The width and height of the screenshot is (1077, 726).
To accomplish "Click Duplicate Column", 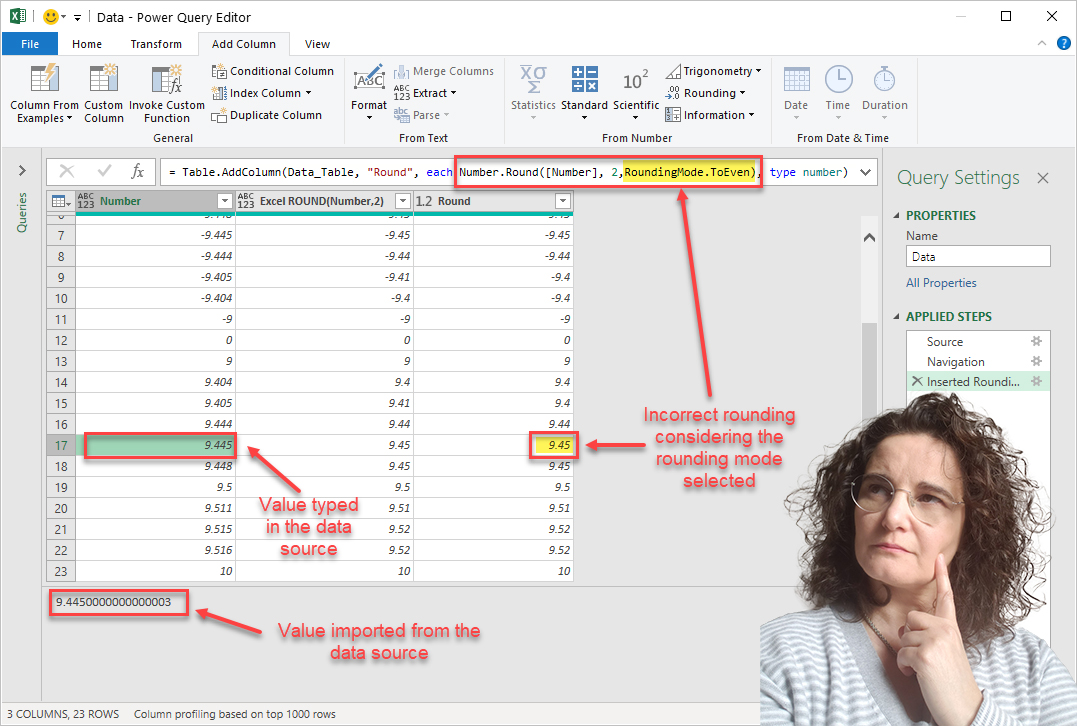I will point(267,115).
